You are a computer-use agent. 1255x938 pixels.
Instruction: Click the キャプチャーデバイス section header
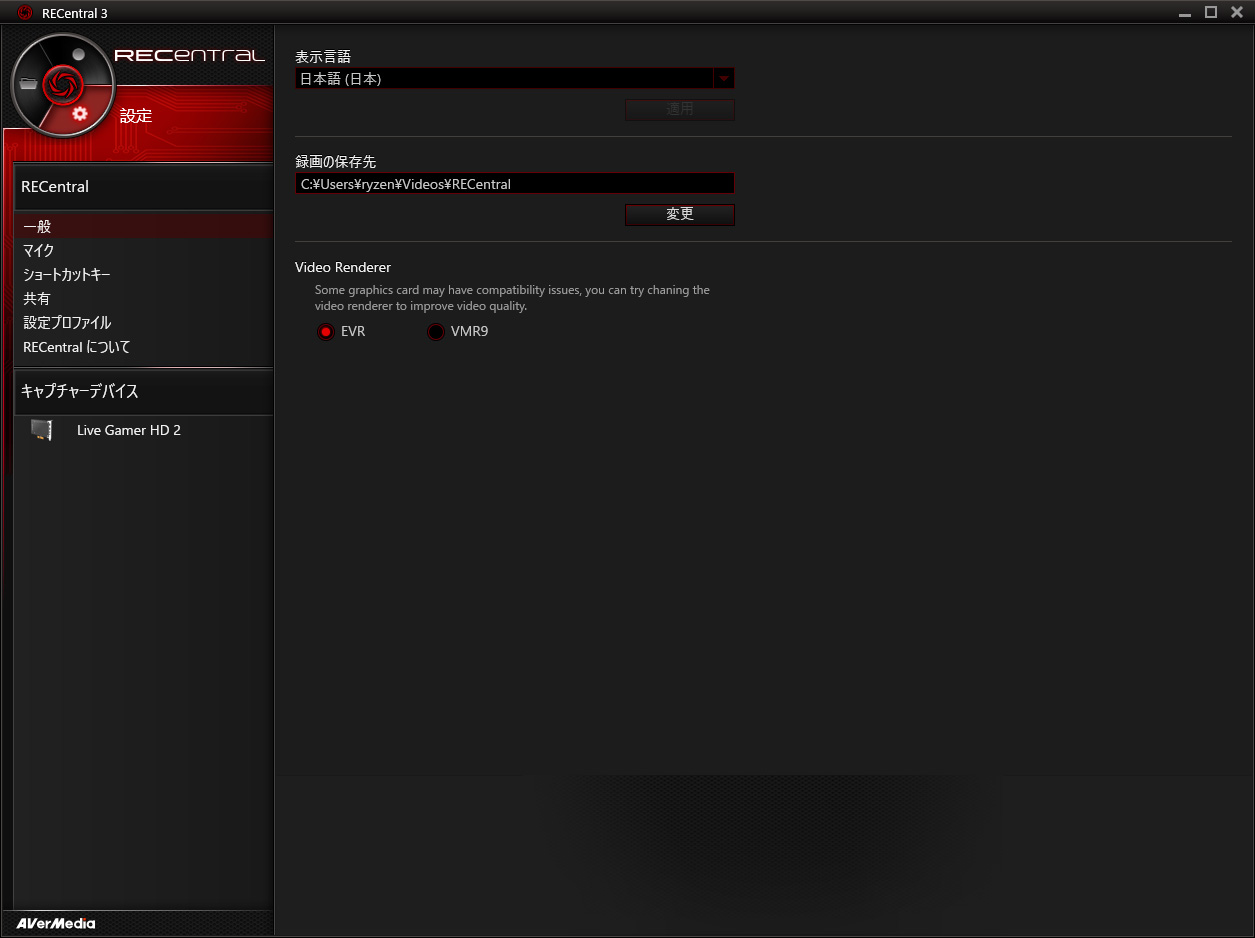[144, 391]
